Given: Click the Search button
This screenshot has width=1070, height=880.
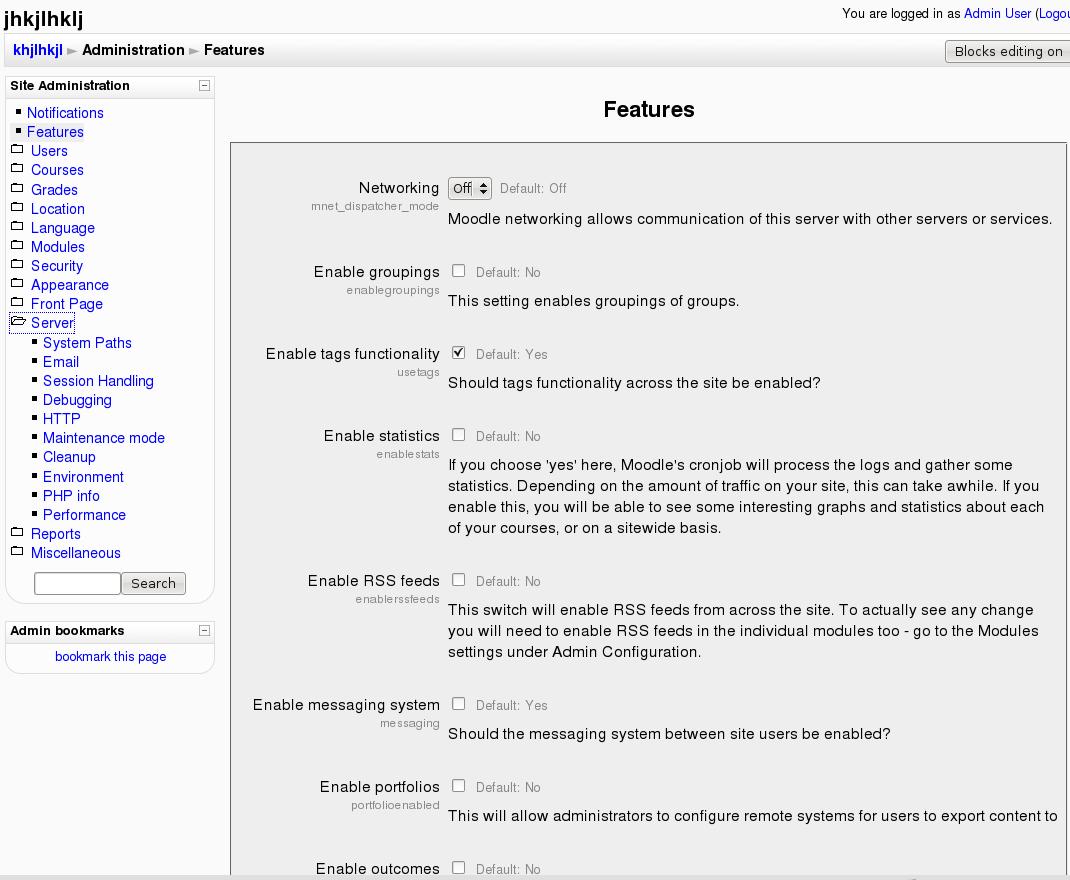Looking at the screenshot, I should coord(154,583).
